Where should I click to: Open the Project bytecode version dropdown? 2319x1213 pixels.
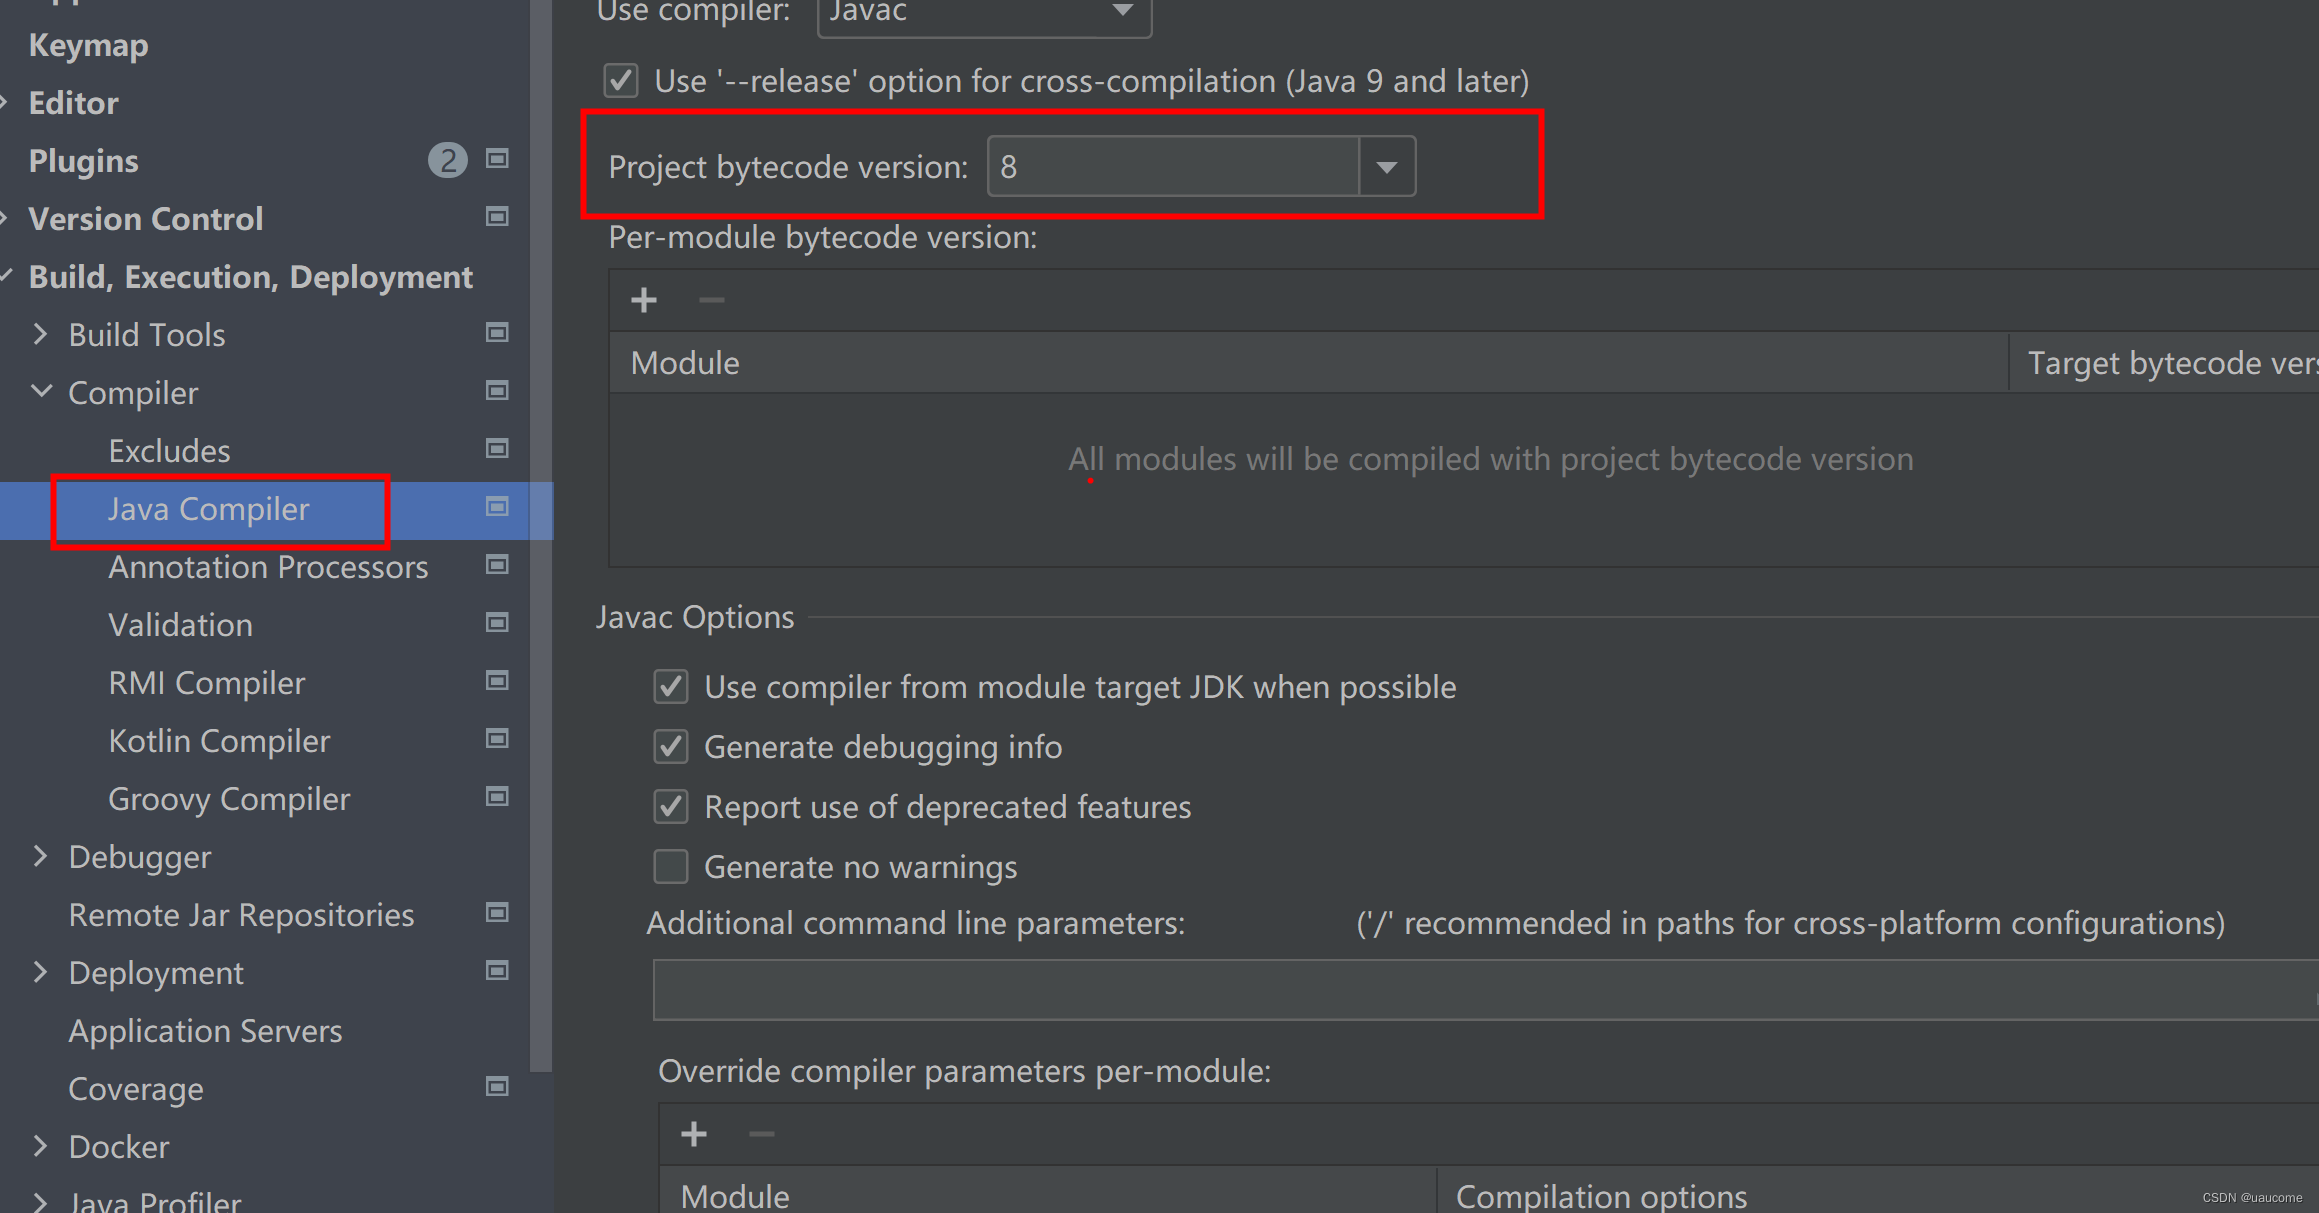tap(1387, 167)
